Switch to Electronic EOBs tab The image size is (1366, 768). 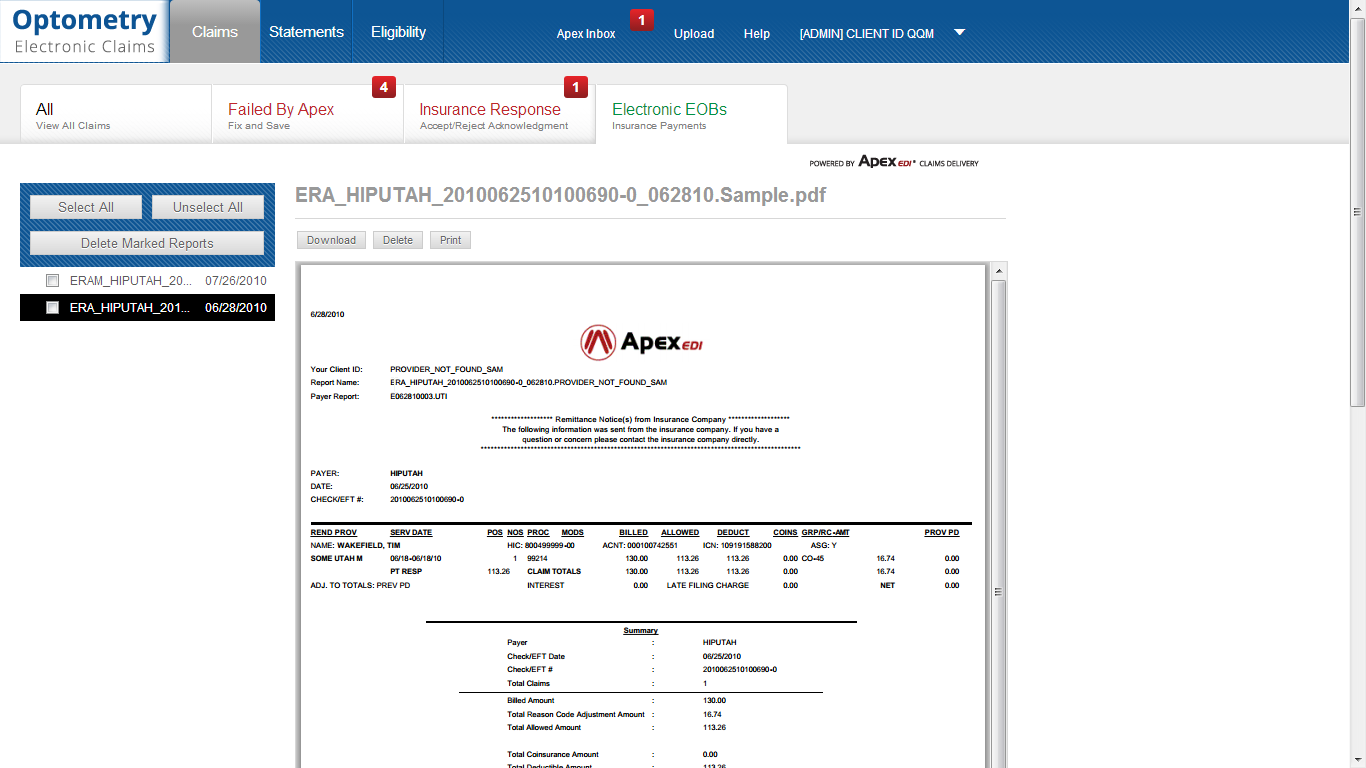[691, 115]
